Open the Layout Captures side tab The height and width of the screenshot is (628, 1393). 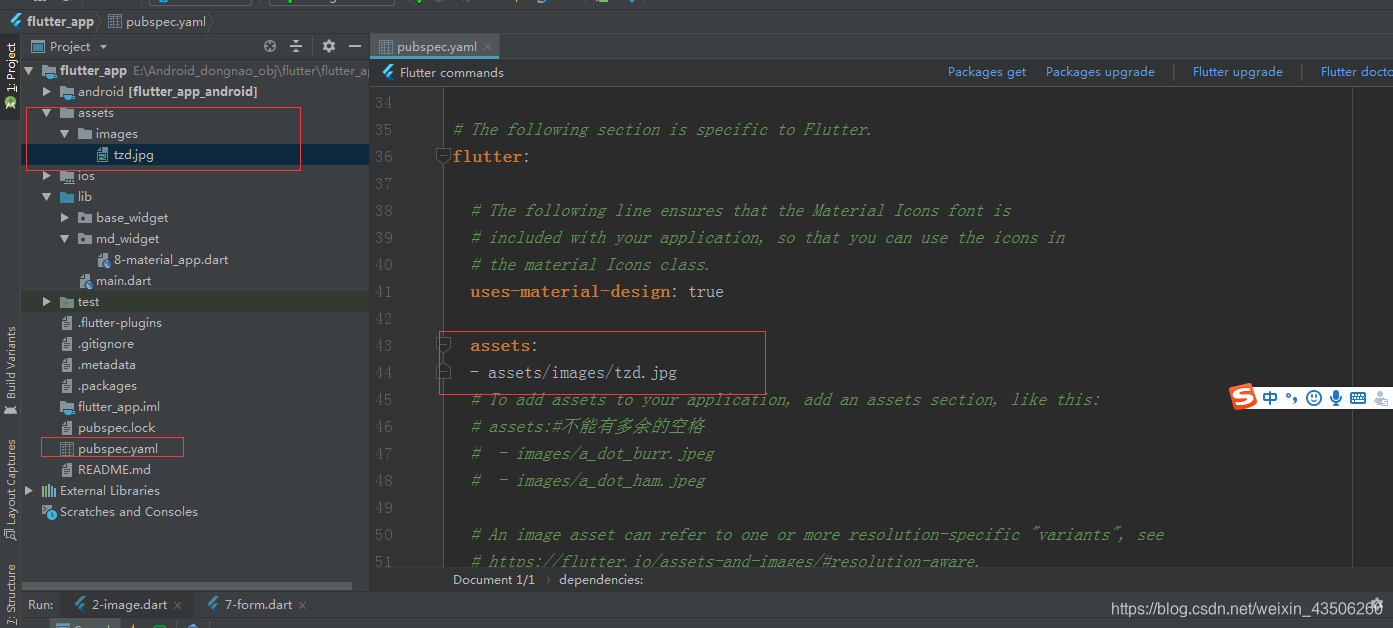[11, 490]
